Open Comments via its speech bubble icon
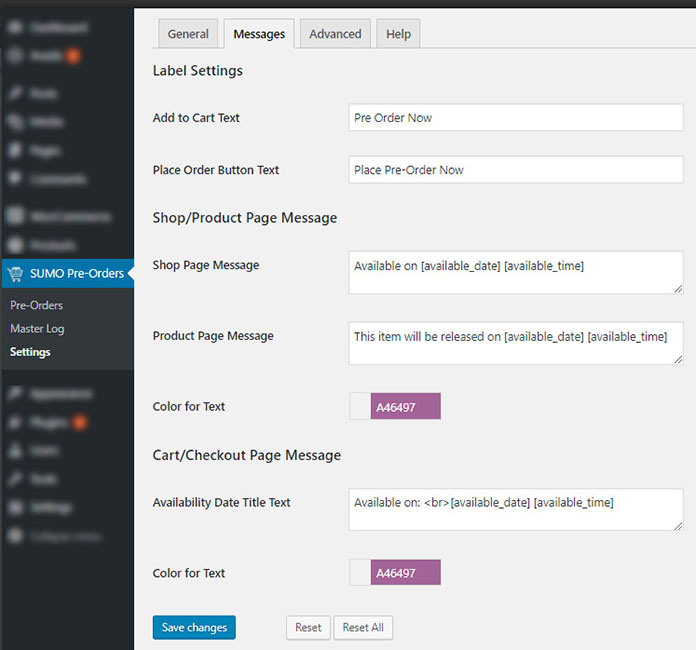This screenshot has width=696, height=650. [x=16, y=180]
